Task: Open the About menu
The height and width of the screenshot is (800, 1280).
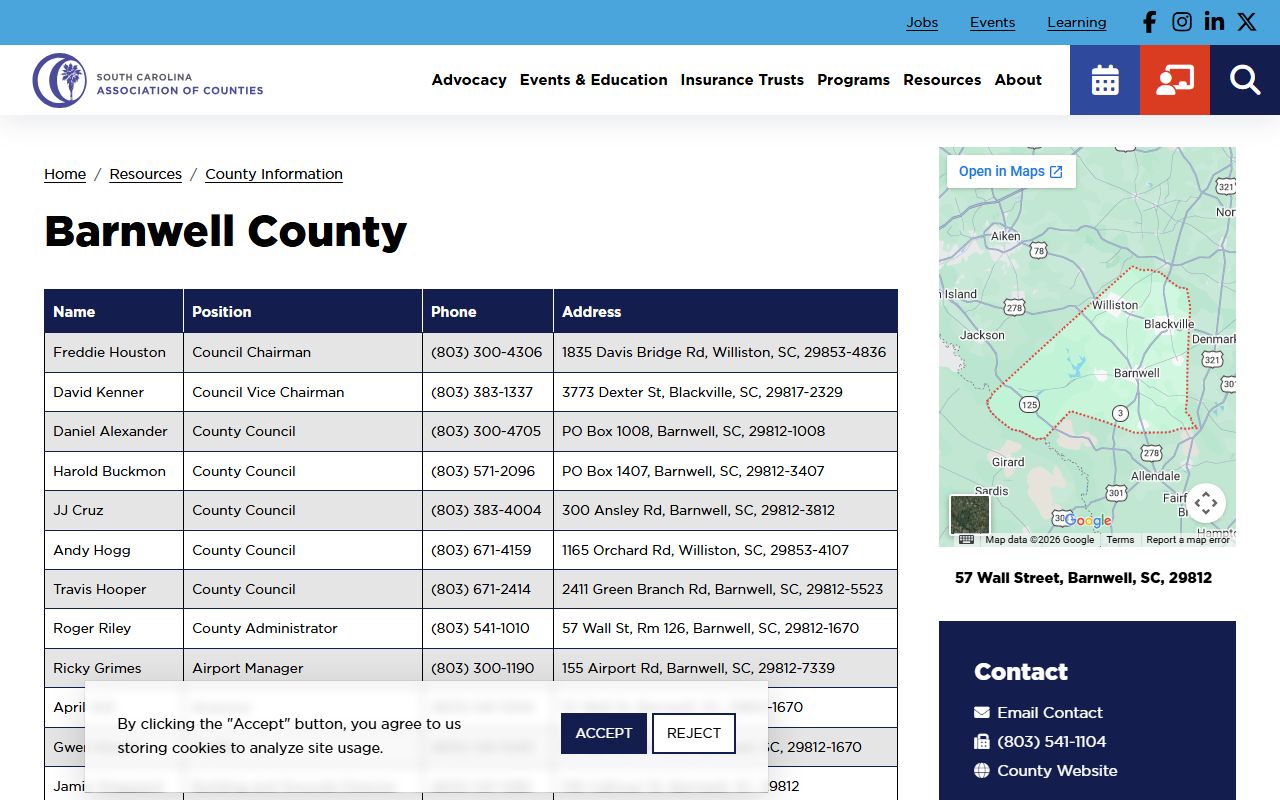Action: pos(1018,80)
